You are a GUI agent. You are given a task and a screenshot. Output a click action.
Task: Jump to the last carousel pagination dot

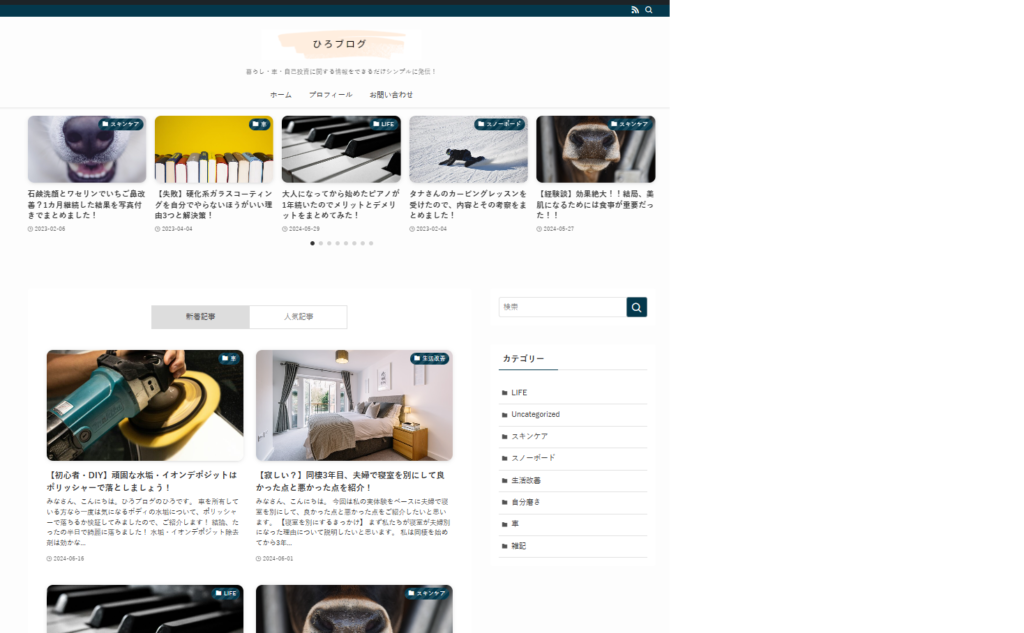(371, 243)
